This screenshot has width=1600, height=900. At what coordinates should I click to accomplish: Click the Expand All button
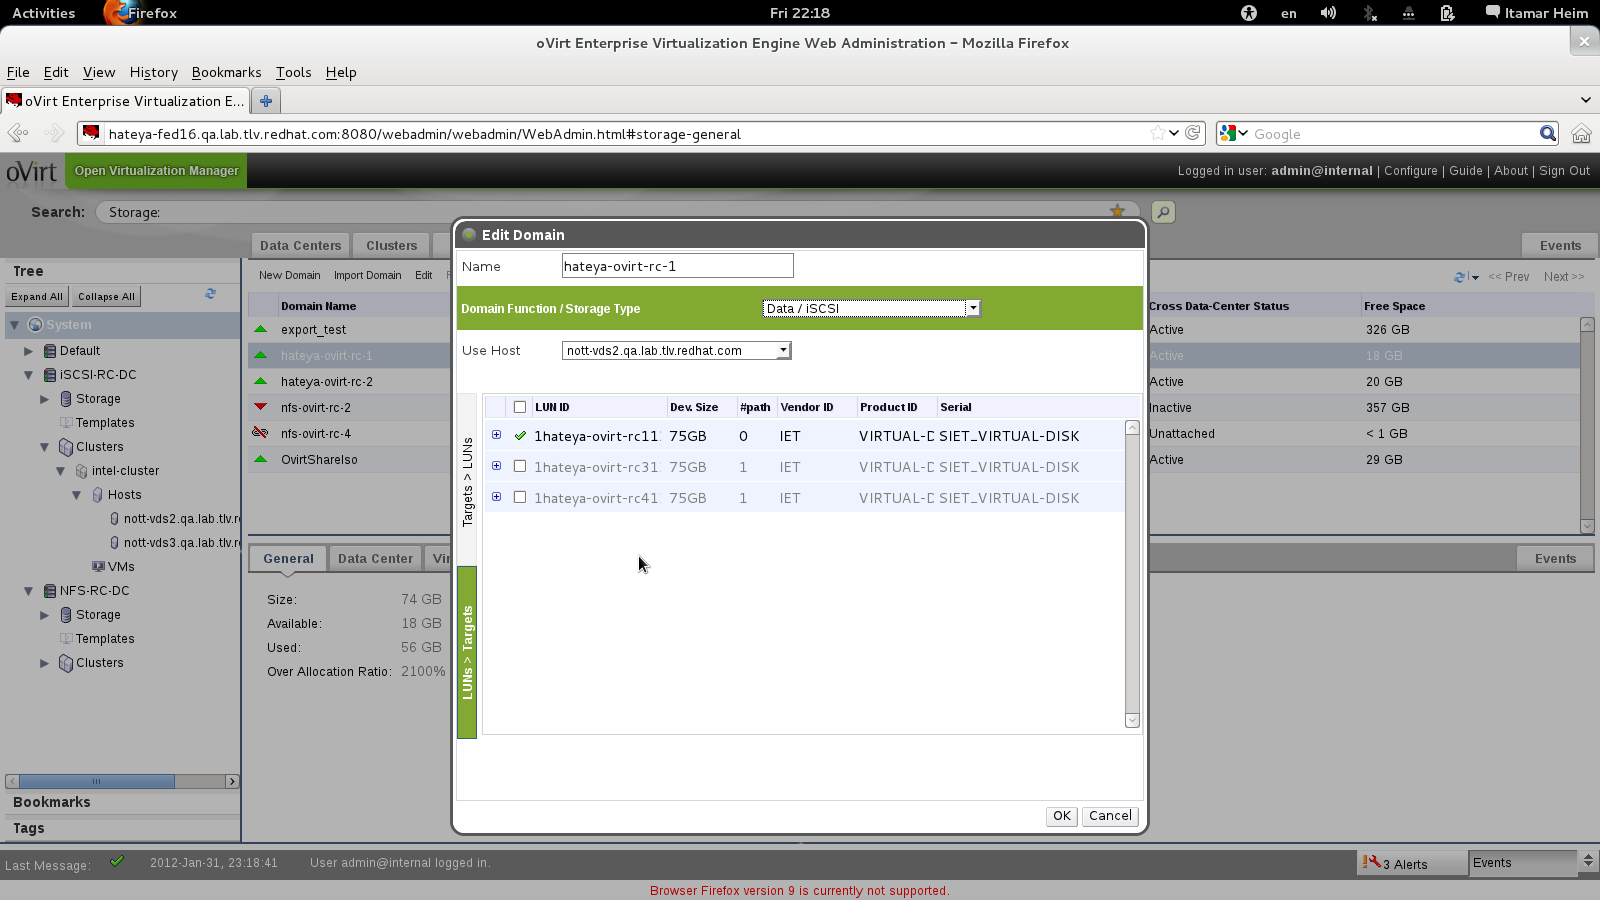pyautogui.click(x=37, y=297)
